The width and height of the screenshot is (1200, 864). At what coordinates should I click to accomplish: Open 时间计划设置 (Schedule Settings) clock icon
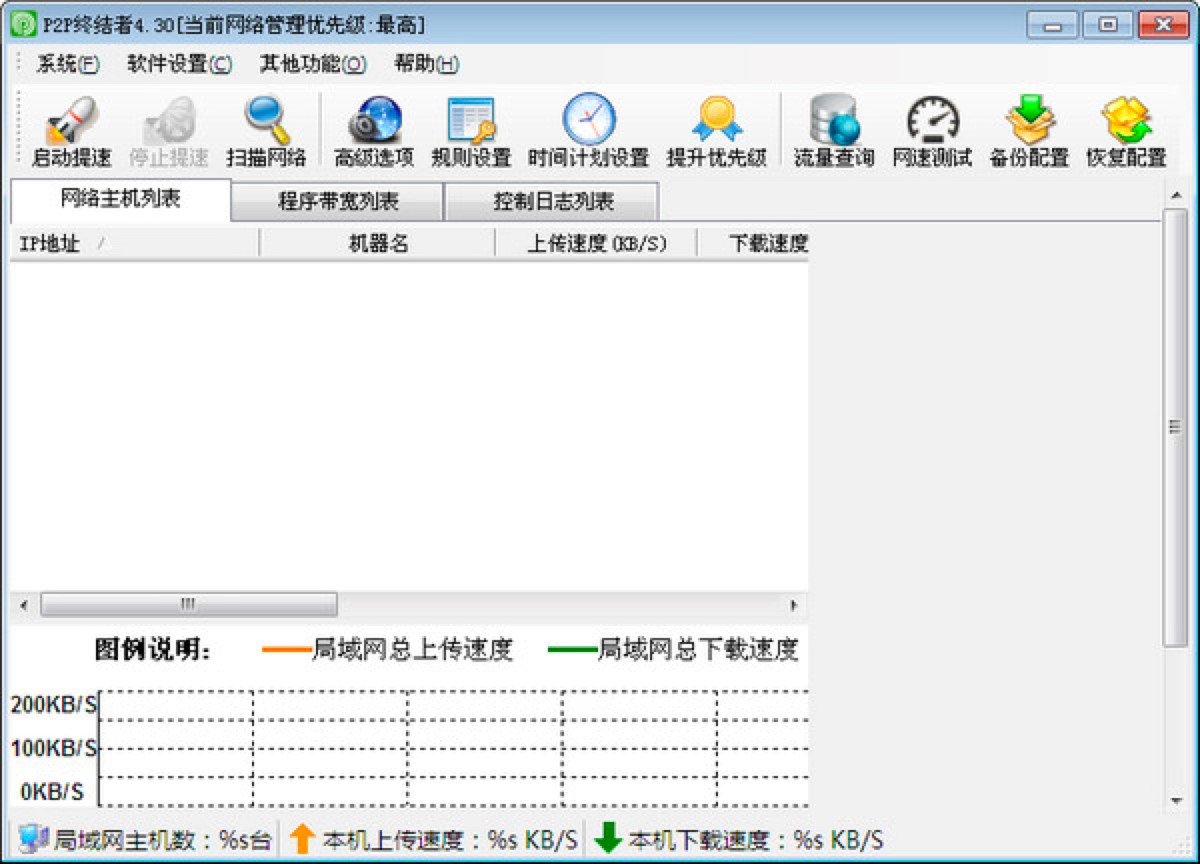588,128
